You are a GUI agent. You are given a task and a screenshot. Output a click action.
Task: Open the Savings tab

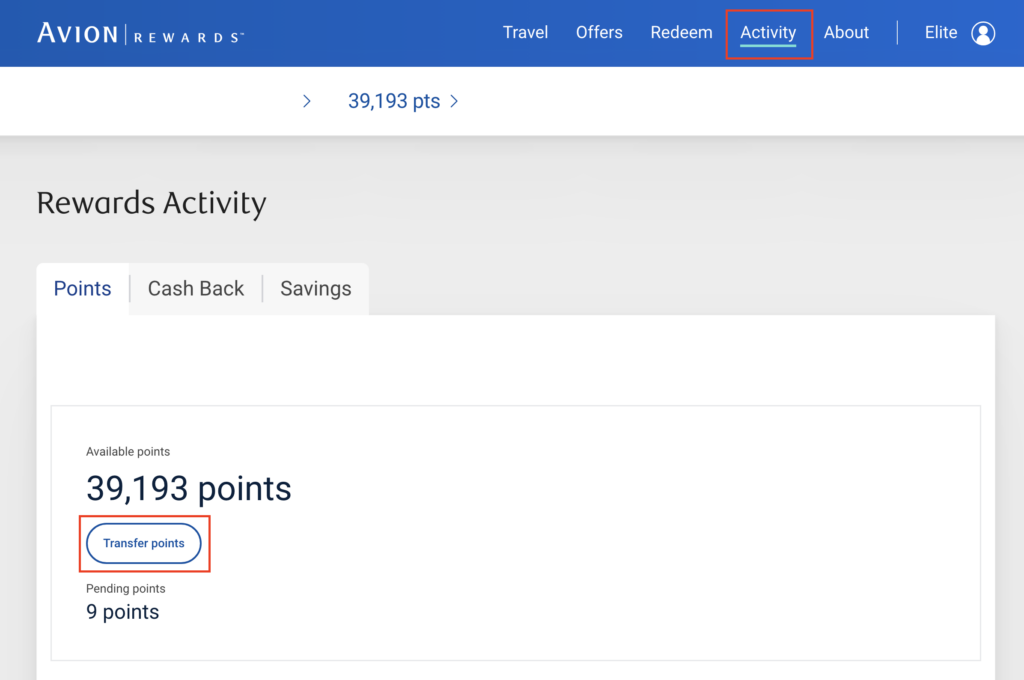(x=316, y=289)
